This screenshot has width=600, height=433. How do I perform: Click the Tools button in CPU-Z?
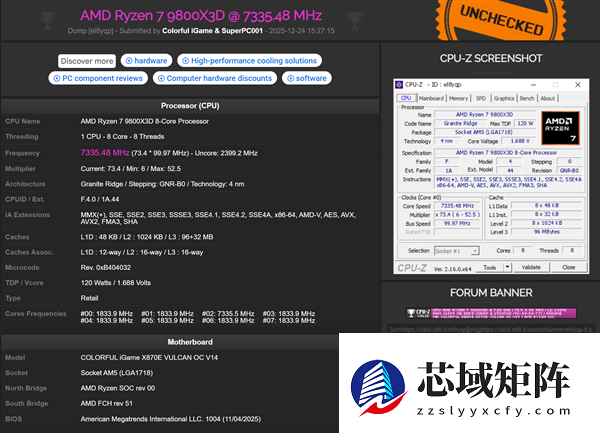(489, 267)
